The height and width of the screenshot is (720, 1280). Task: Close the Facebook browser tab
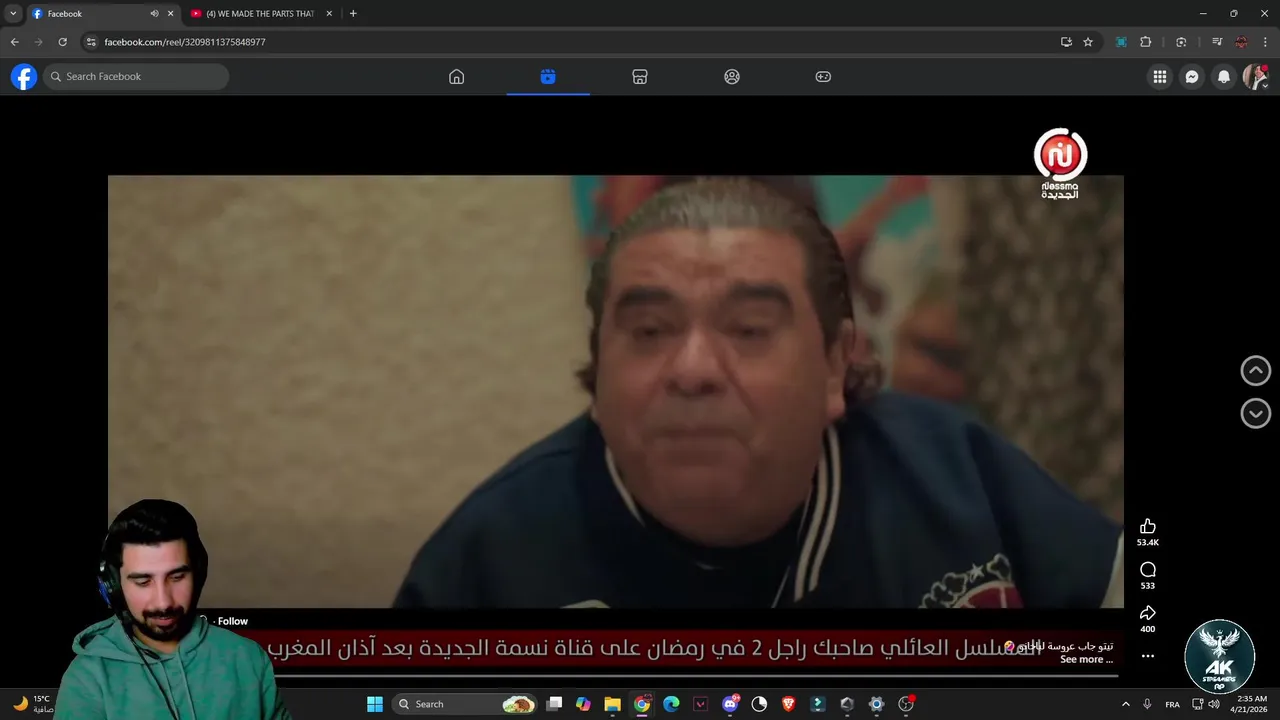[x=170, y=14]
